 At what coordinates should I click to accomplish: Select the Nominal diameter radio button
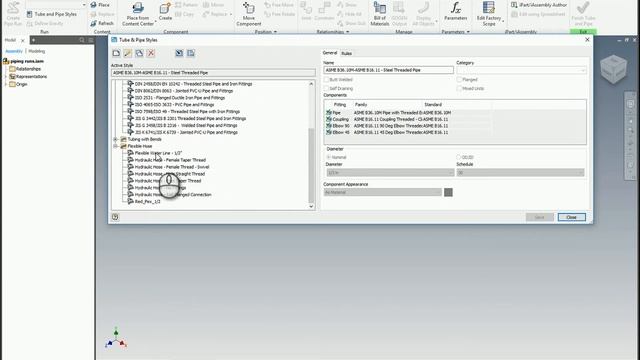tap(329, 157)
